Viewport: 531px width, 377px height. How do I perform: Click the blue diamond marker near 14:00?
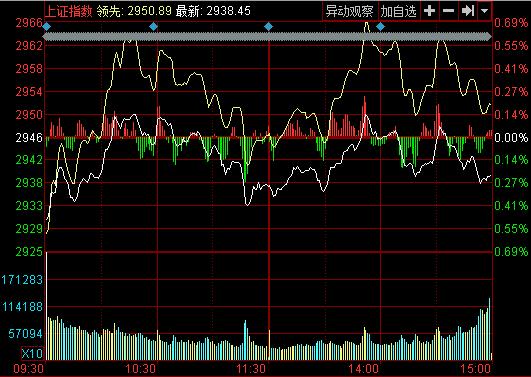(x=380, y=26)
